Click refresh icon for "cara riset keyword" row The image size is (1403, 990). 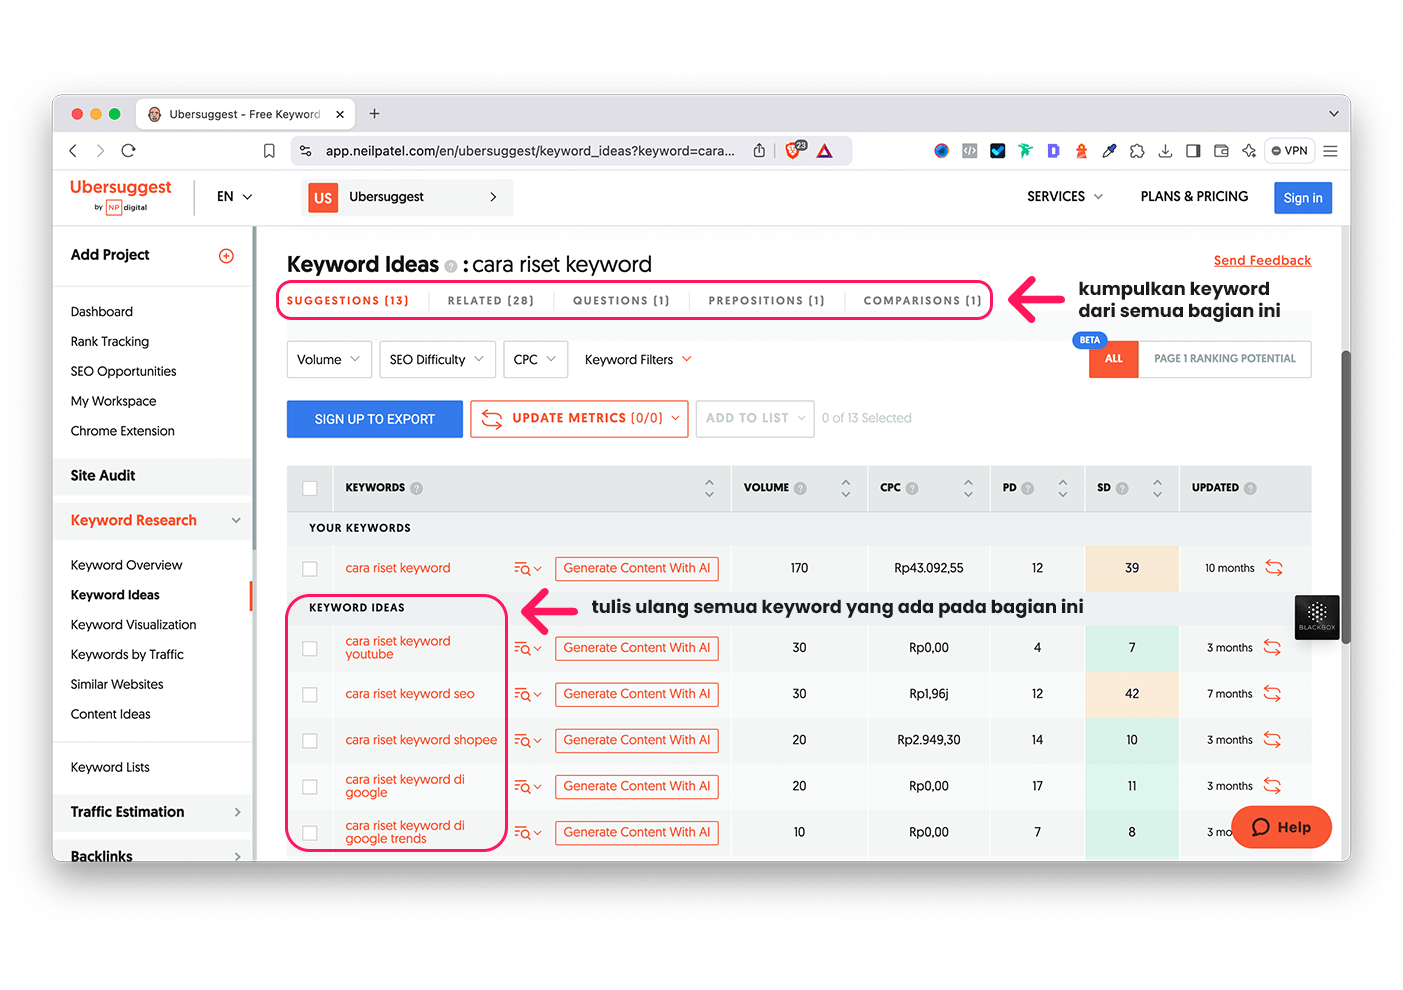[x=1274, y=567]
